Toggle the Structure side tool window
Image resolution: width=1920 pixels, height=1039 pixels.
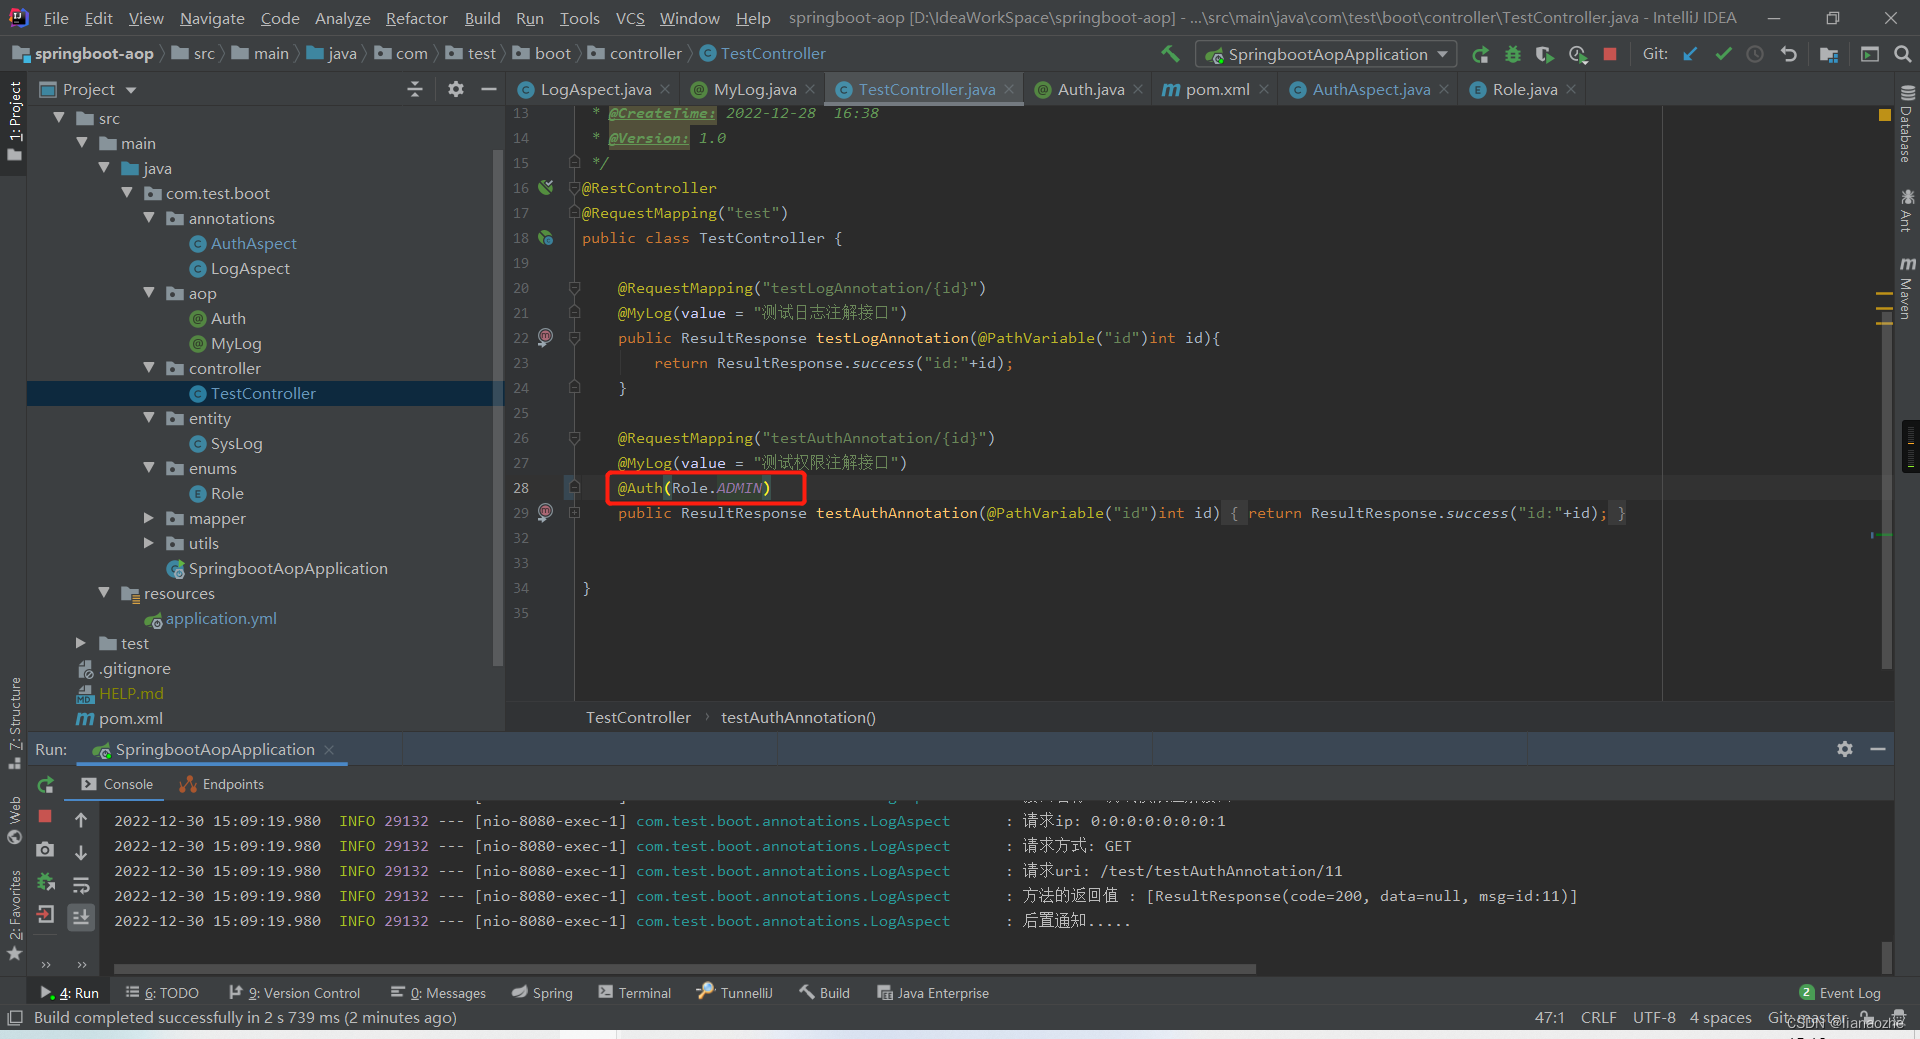pos(14,722)
